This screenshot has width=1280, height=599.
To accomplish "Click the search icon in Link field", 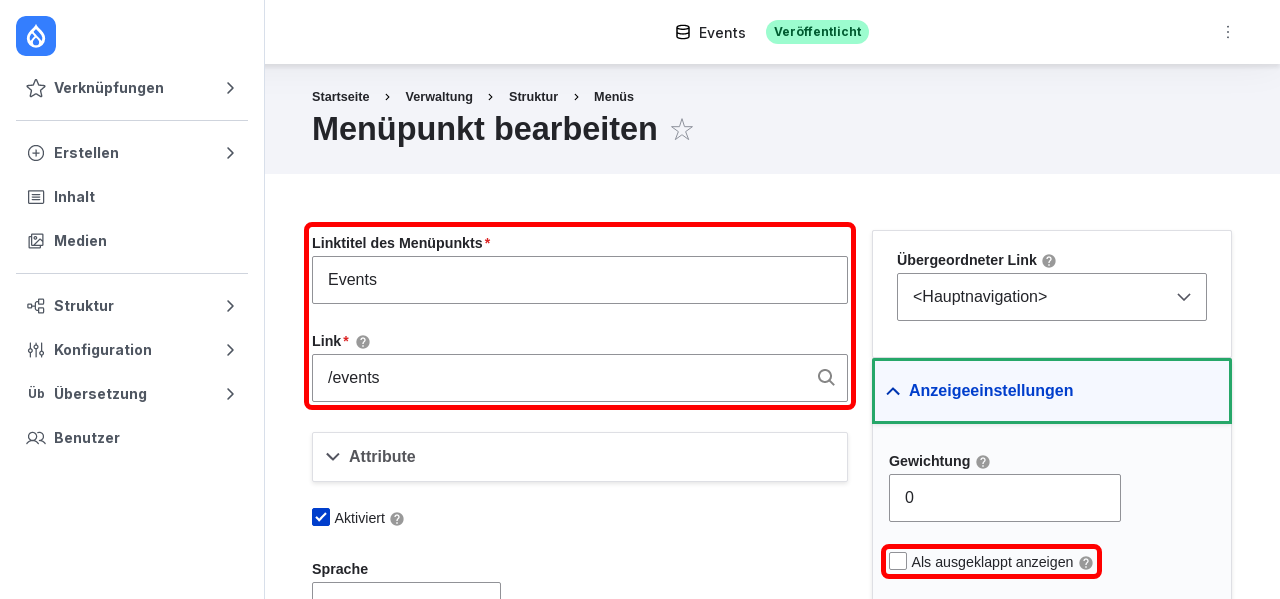I will tap(826, 378).
